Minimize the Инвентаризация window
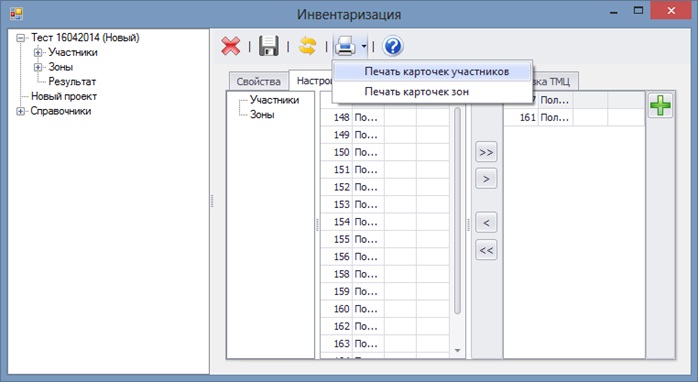Image resolution: width=698 pixels, height=382 pixels. (x=614, y=12)
